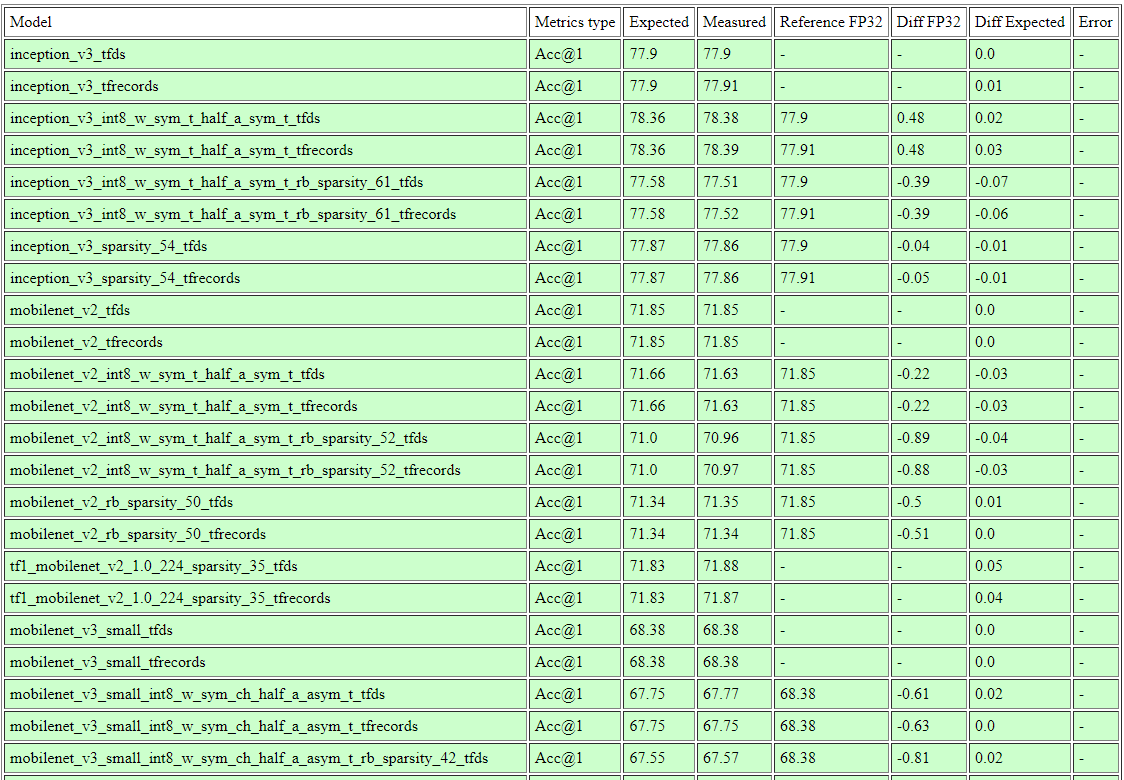This screenshot has width=1124, height=780.
Task: Select inception_v3_int8_w_sym_t_half_a_sym_t_tfds model name
Action: (165, 118)
